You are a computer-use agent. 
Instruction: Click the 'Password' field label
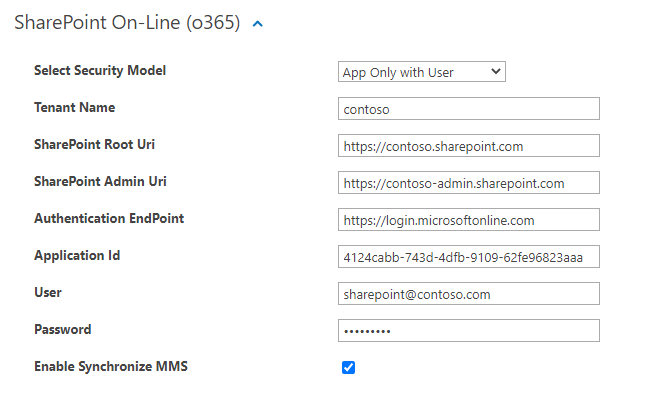62,330
